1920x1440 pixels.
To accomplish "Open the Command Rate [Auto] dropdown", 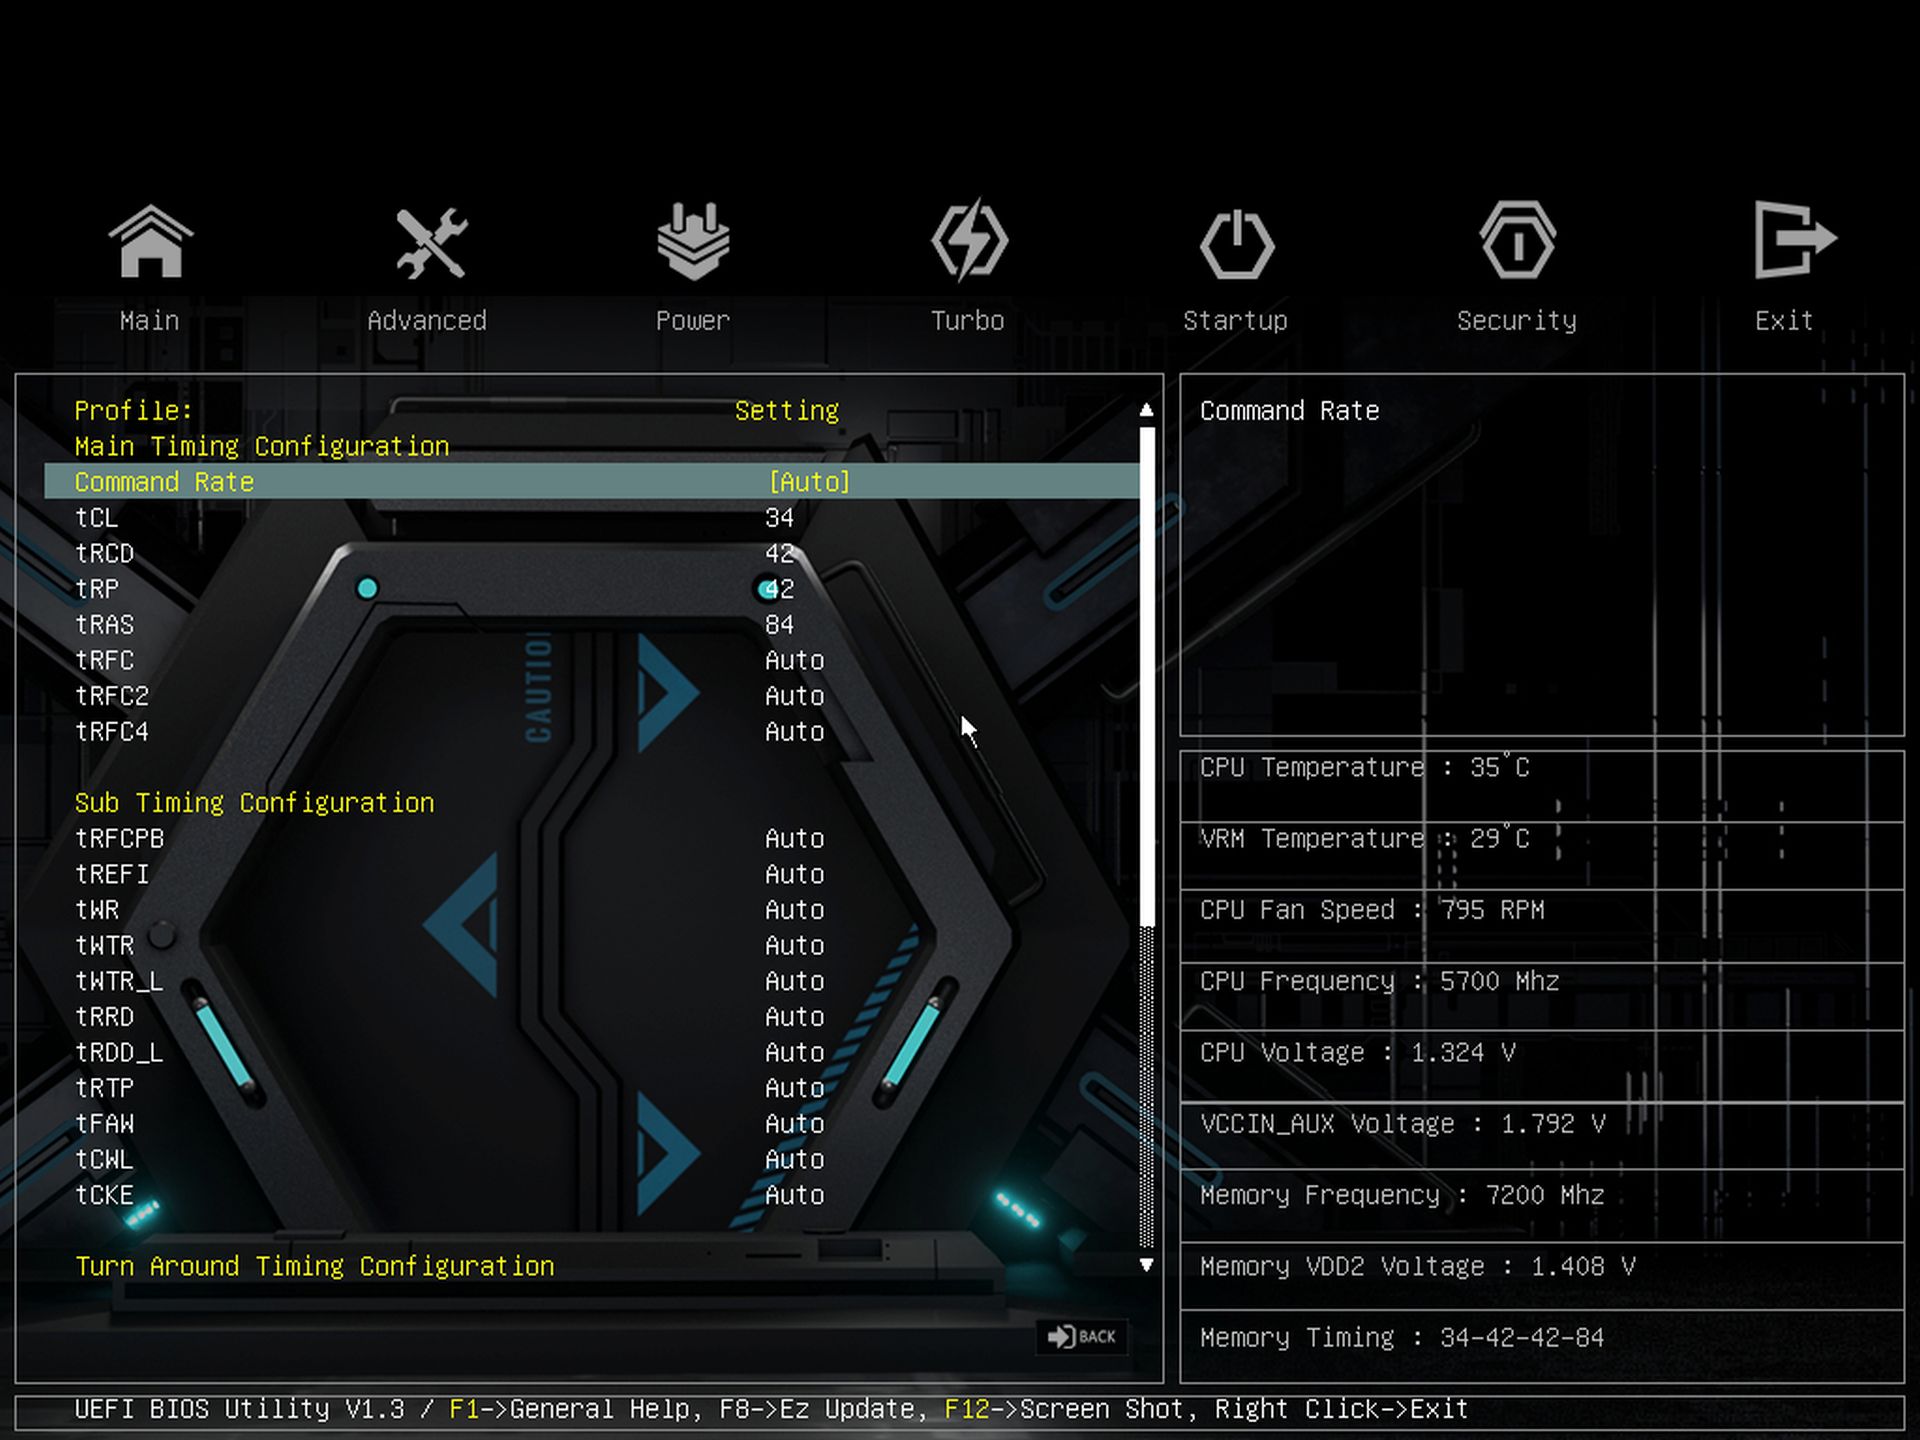I will (809, 482).
